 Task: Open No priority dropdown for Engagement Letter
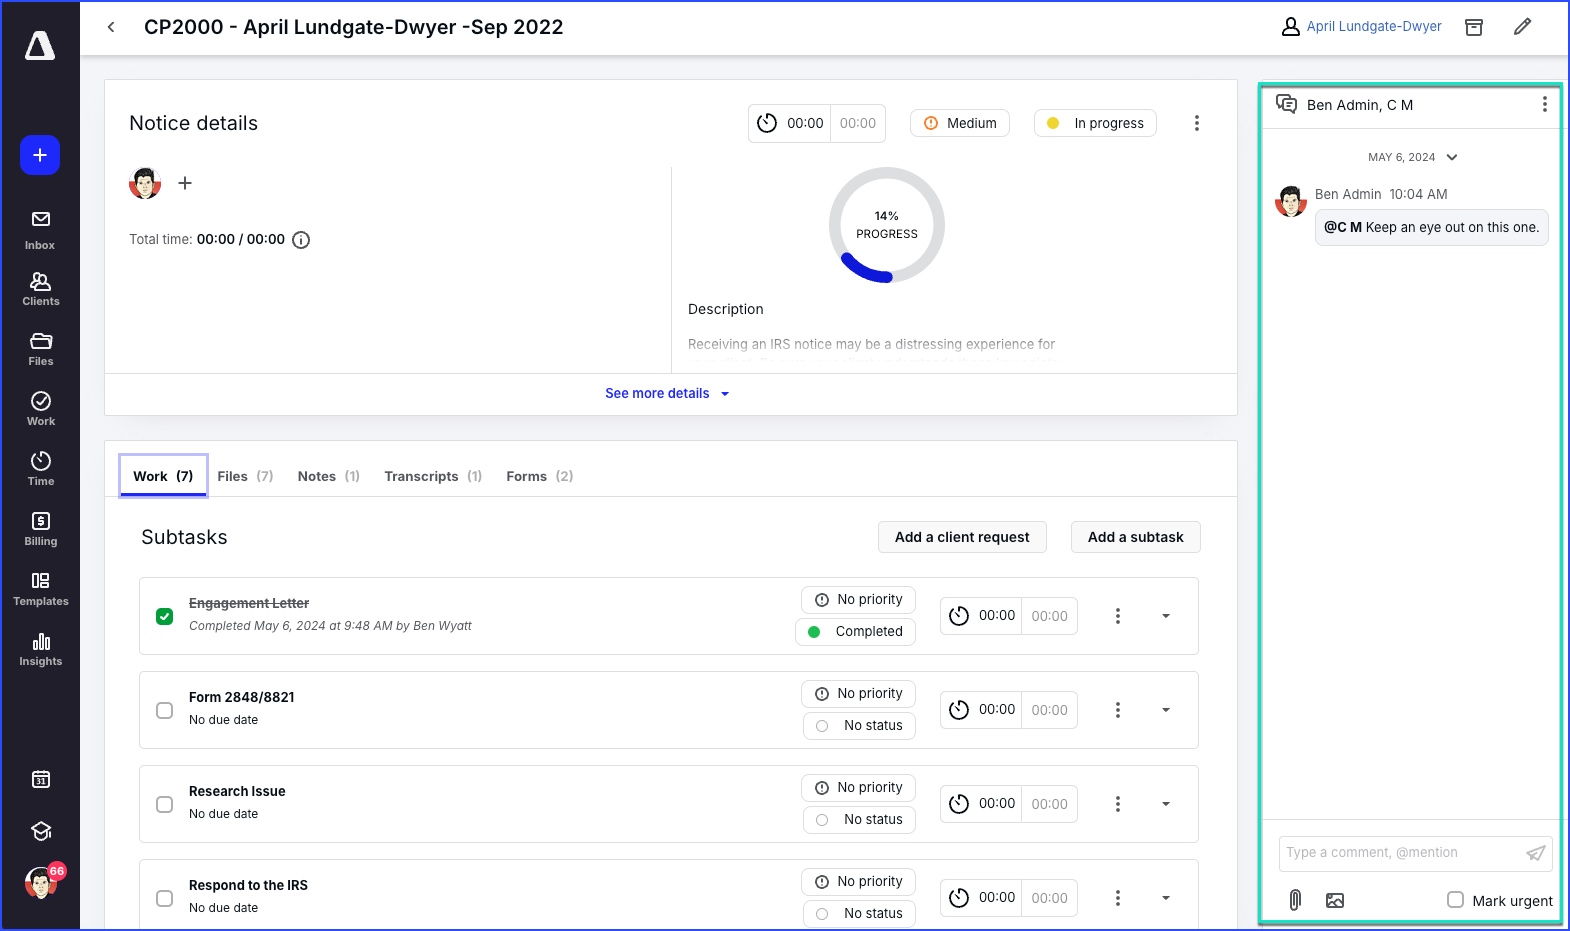858,600
